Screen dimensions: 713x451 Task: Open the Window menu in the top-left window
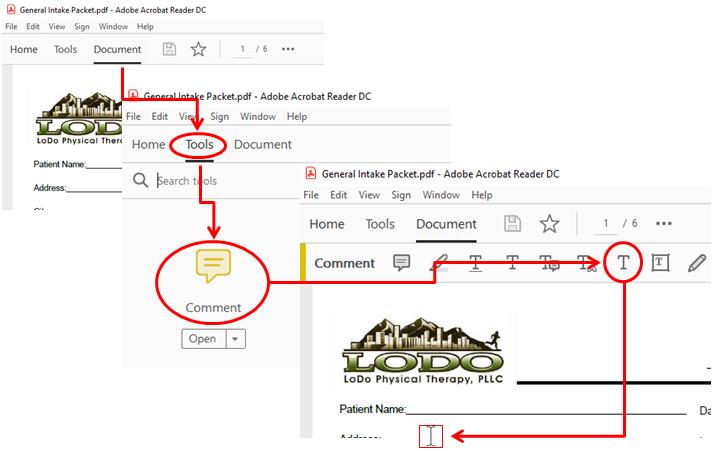click(113, 26)
